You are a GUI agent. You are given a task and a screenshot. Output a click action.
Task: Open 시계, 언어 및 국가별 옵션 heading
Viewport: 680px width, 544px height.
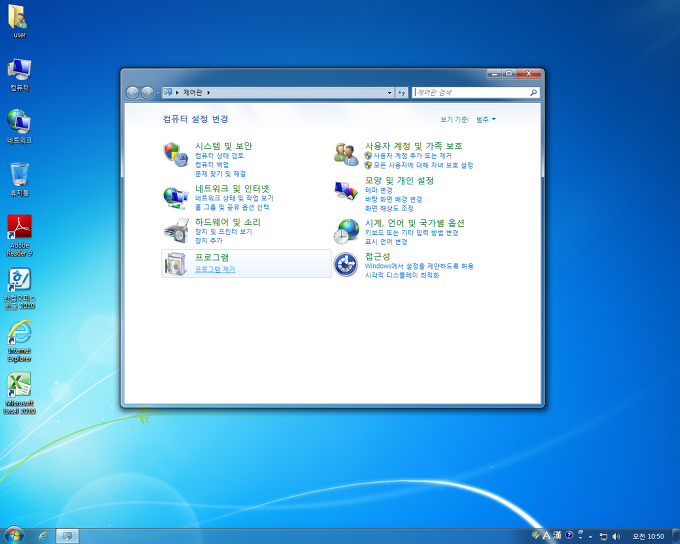[415, 223]
